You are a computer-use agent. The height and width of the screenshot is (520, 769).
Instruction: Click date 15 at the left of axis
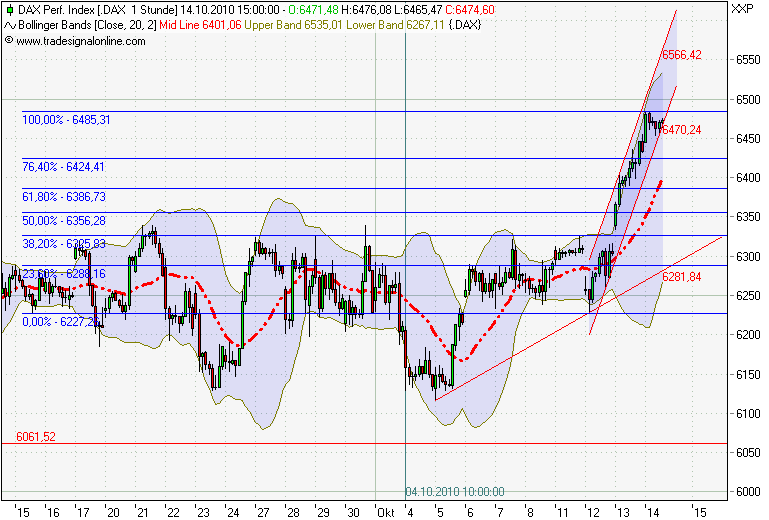(x=23, y=513)
